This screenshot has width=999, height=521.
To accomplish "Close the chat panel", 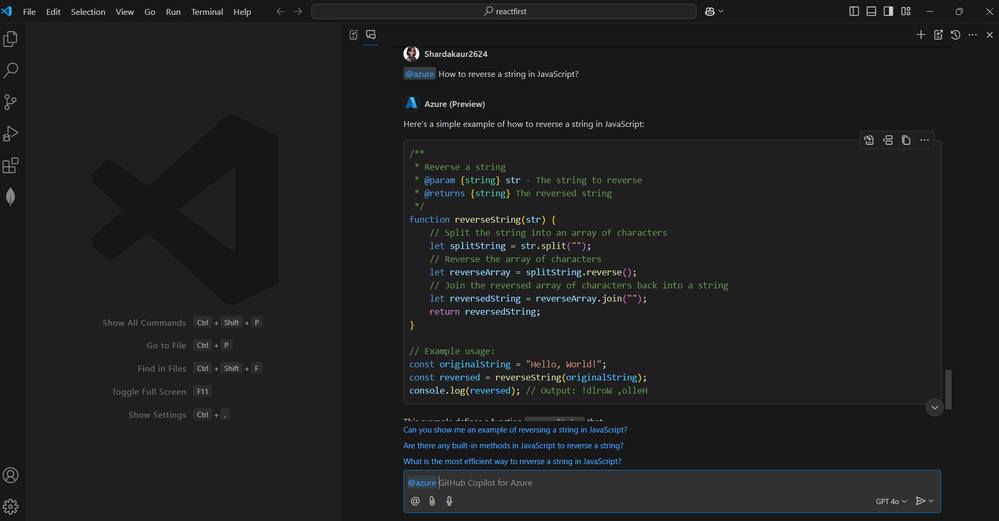I will (989, 35).
